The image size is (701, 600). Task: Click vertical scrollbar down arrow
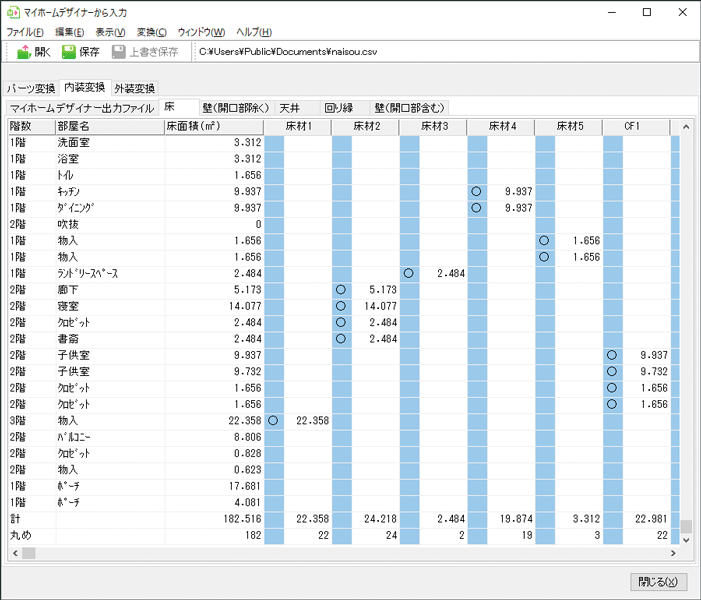[x=686, y=539]
